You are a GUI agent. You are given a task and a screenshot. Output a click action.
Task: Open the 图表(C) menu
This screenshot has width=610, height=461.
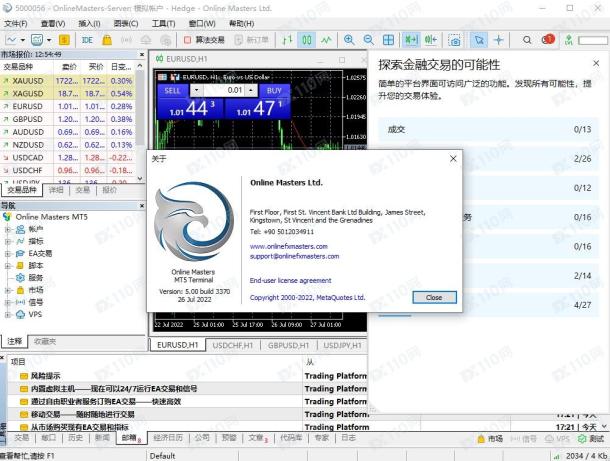pos(126,24)
